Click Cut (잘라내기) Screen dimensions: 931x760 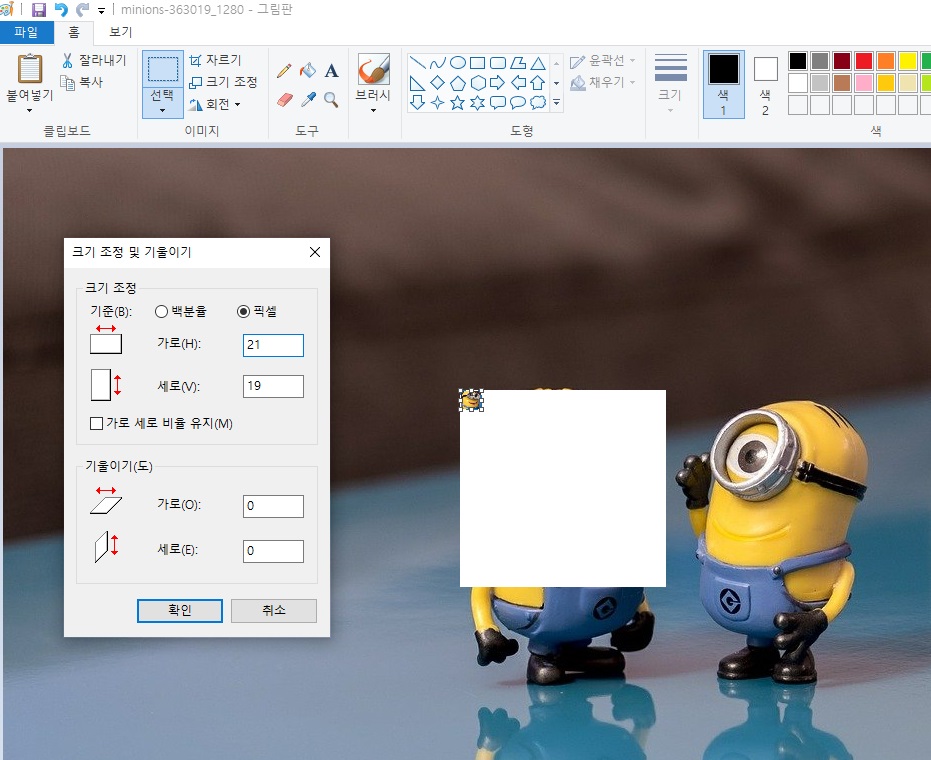[94, 60]
